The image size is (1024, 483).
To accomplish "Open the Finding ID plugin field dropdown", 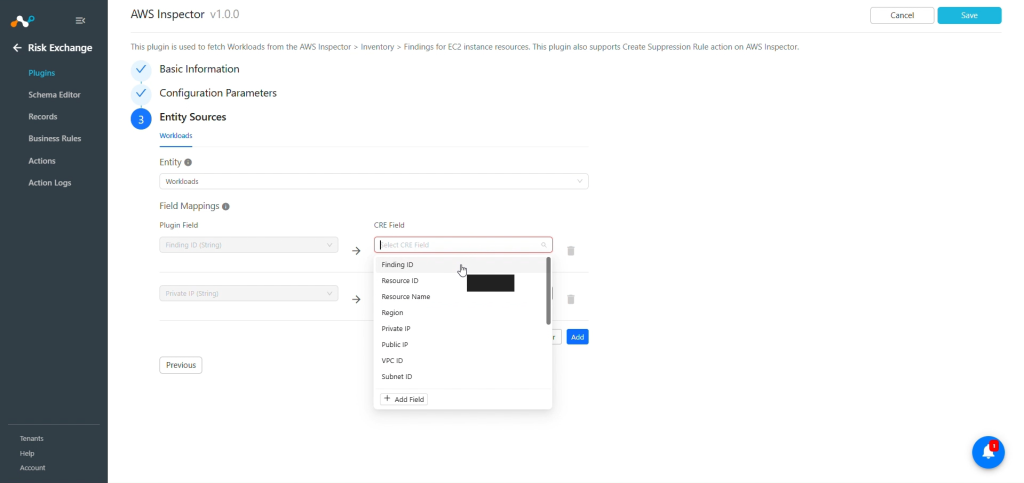I will [x=249, y=245].
